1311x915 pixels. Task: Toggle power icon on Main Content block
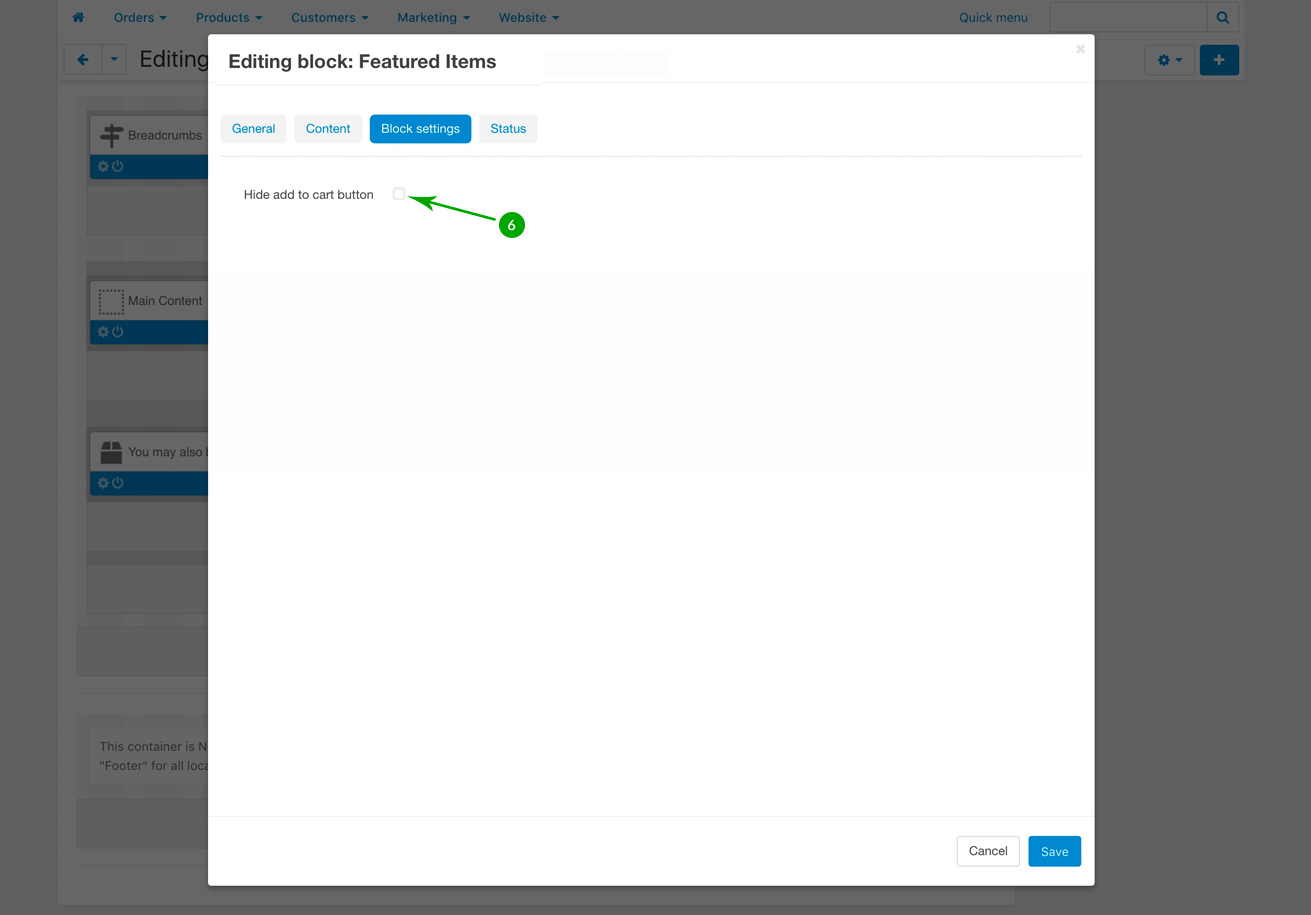[x=118, y=331]
